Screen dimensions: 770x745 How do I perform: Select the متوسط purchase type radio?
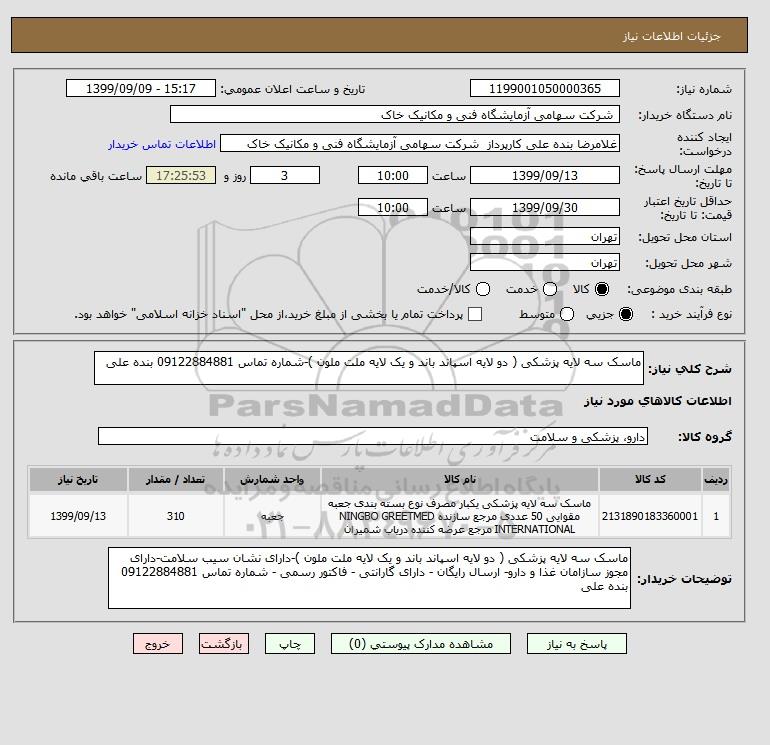(567, 314)
